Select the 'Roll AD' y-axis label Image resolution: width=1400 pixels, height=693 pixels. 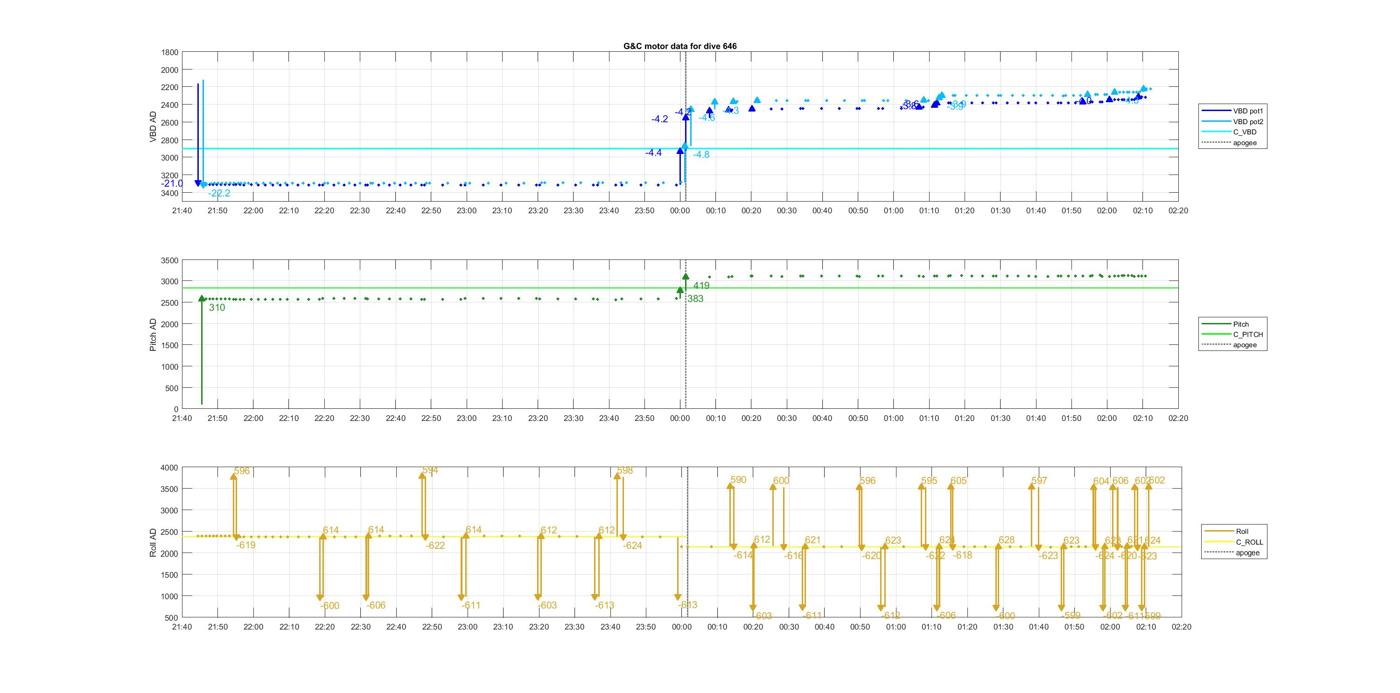pyautogui.click(x=153, y=541)
